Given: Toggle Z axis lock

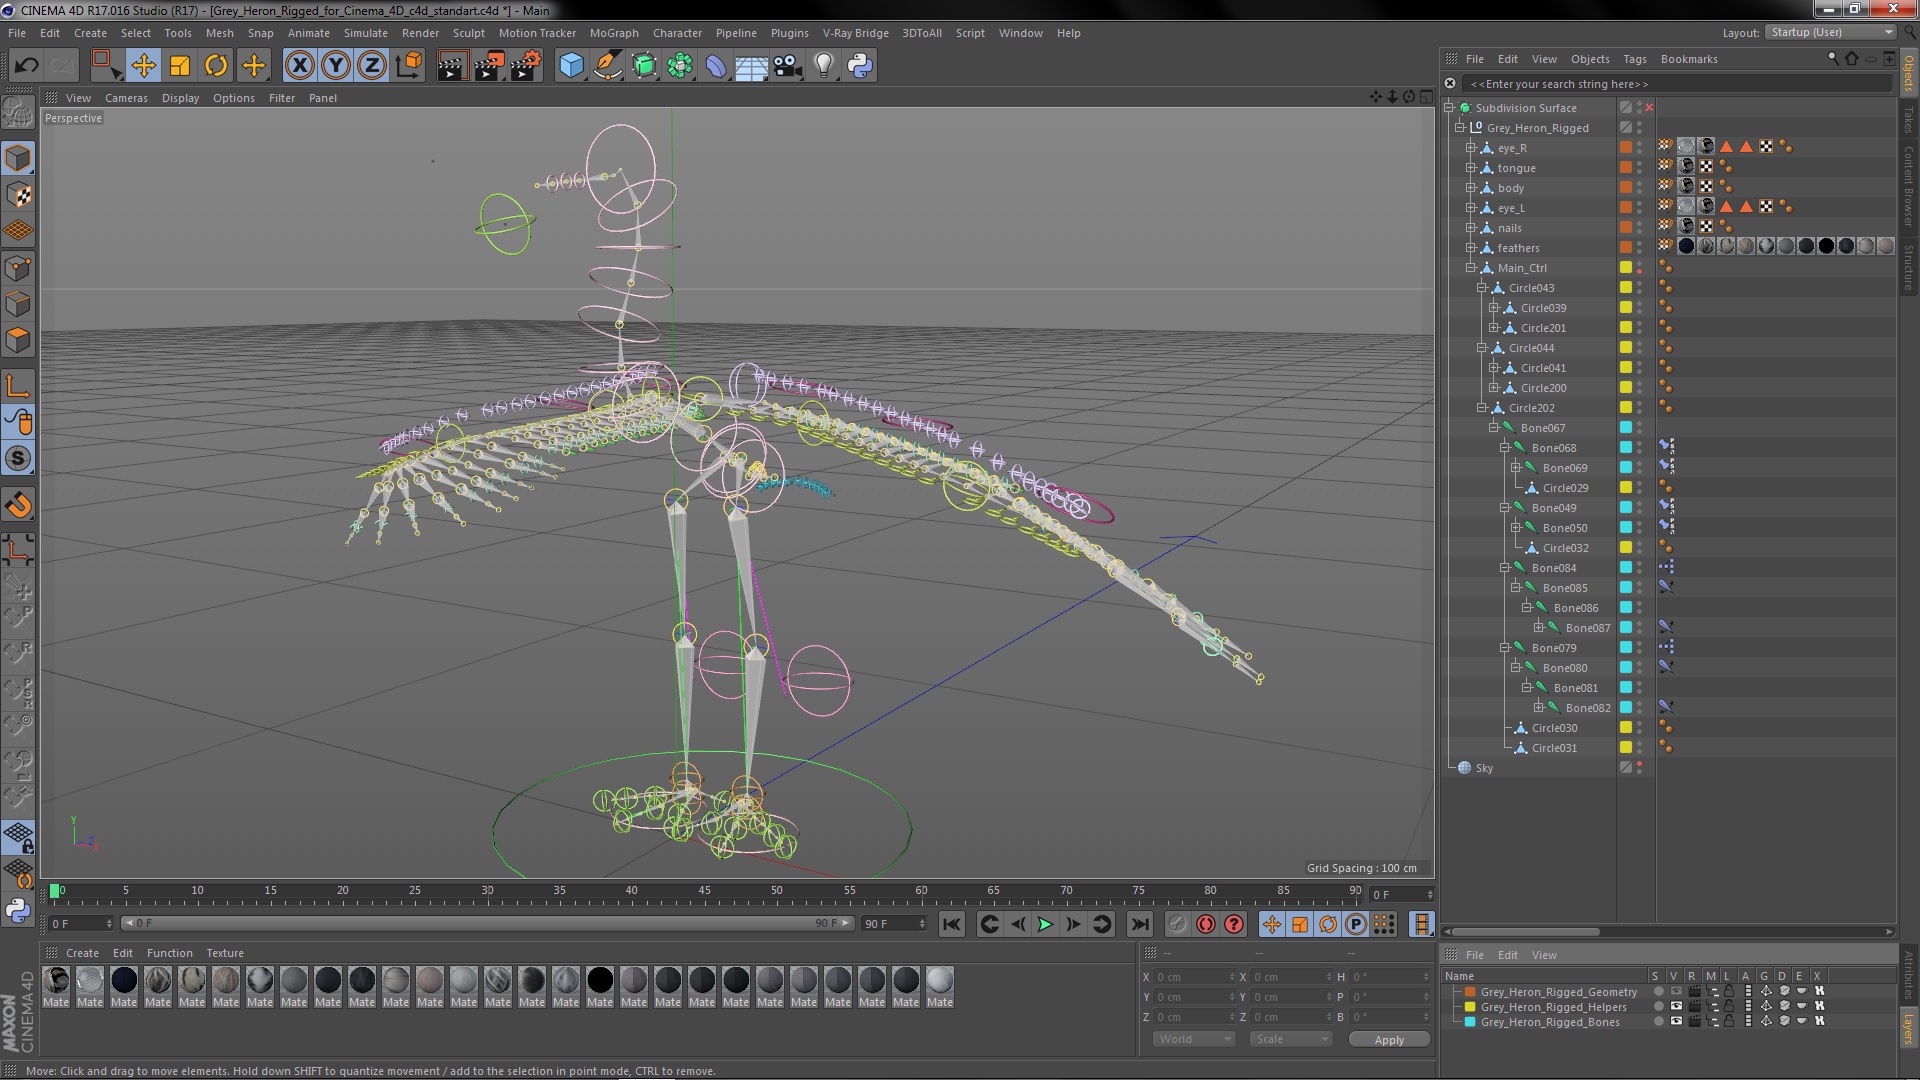Looking at the screenshot, I should 372,66.
